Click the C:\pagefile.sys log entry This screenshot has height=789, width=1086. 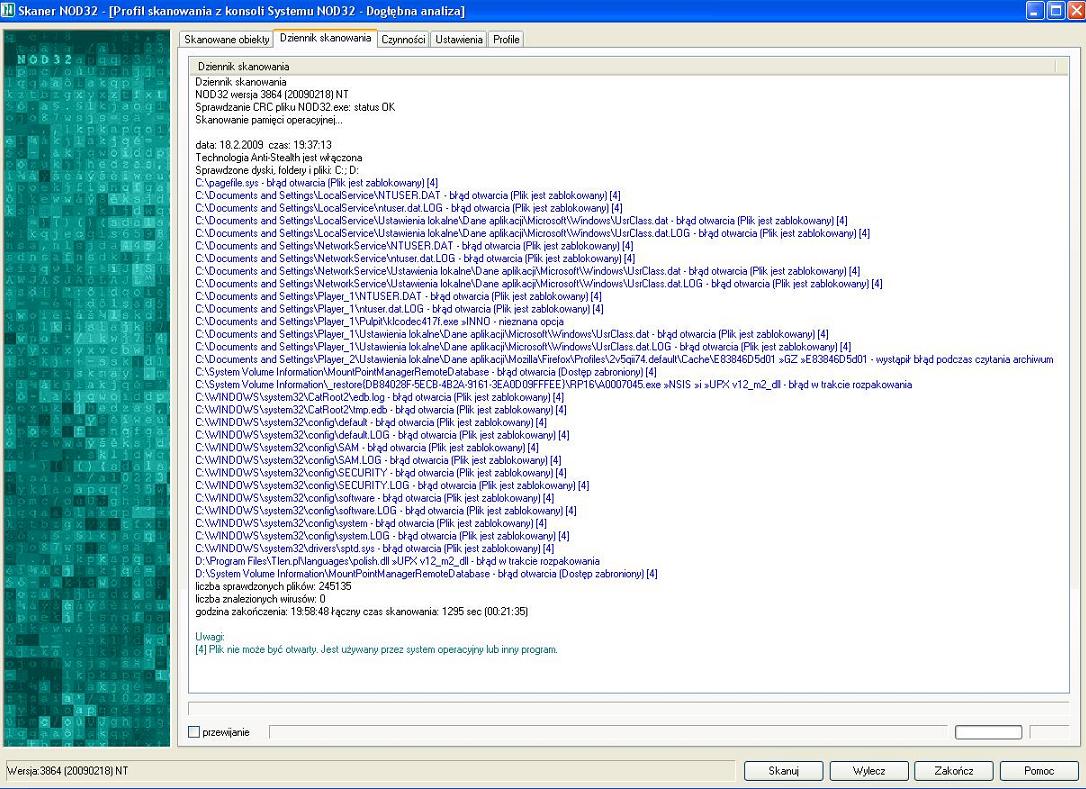(317, 183)
